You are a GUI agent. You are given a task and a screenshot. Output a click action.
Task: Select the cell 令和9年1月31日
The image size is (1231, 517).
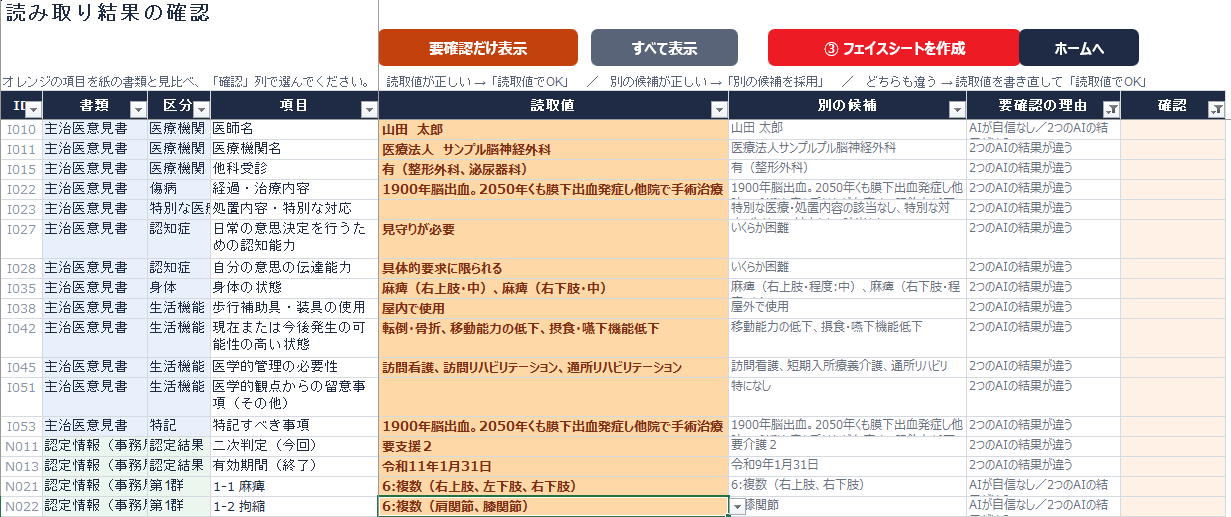click(847, 466)
